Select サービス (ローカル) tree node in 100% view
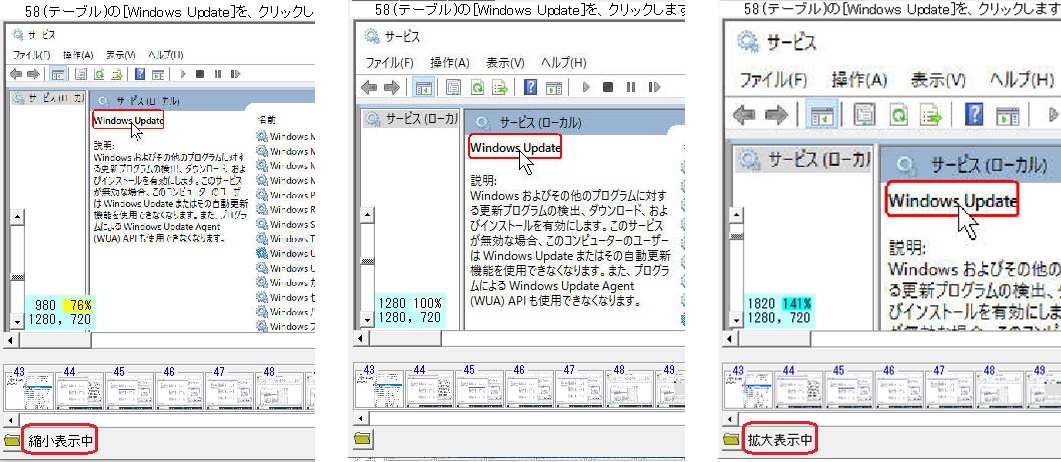The image size is (1061, 462). 411,120
